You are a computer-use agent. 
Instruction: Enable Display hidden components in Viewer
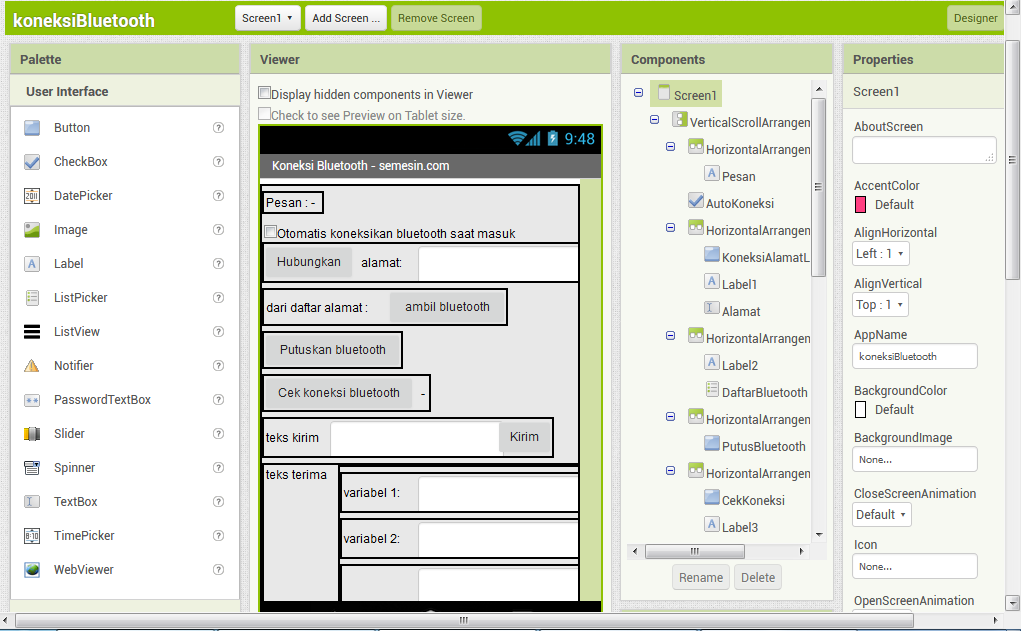tap(265, 93)
